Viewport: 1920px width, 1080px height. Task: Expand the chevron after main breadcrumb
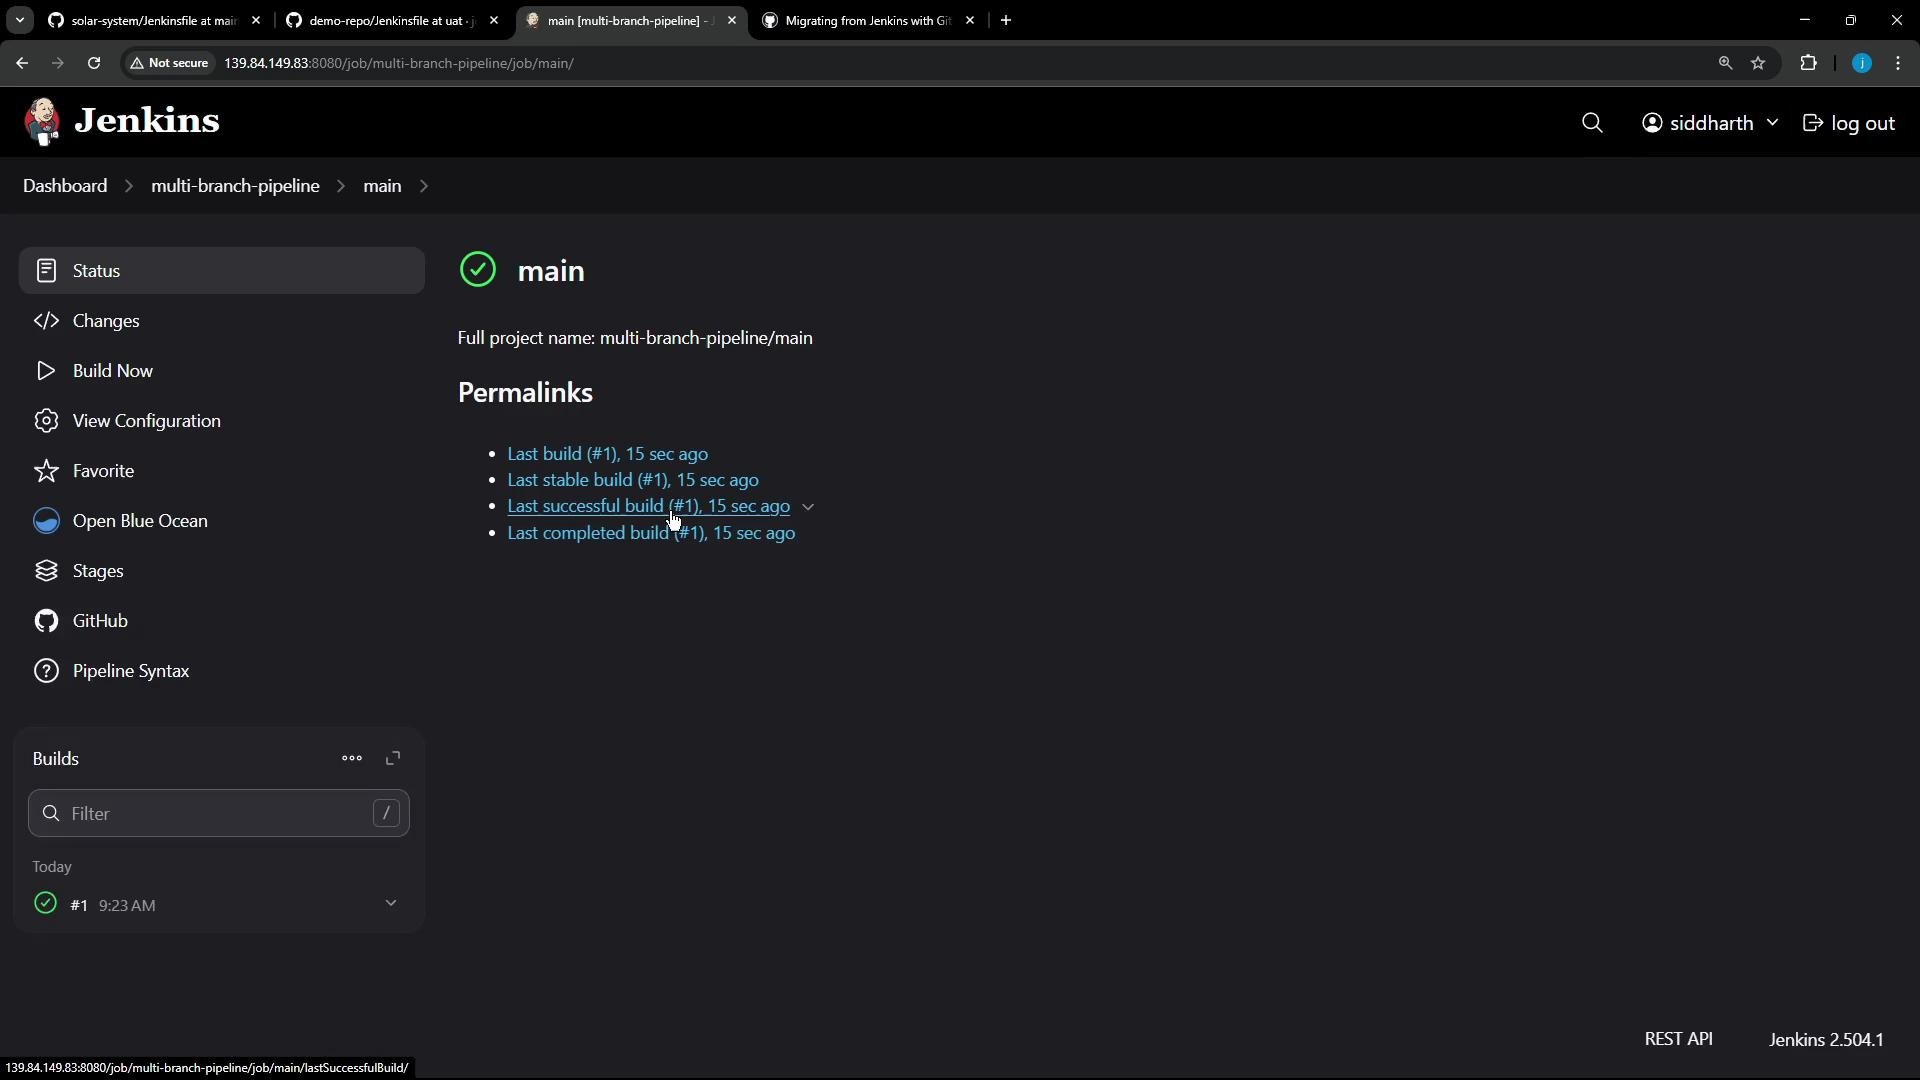[x=424, y=186]
